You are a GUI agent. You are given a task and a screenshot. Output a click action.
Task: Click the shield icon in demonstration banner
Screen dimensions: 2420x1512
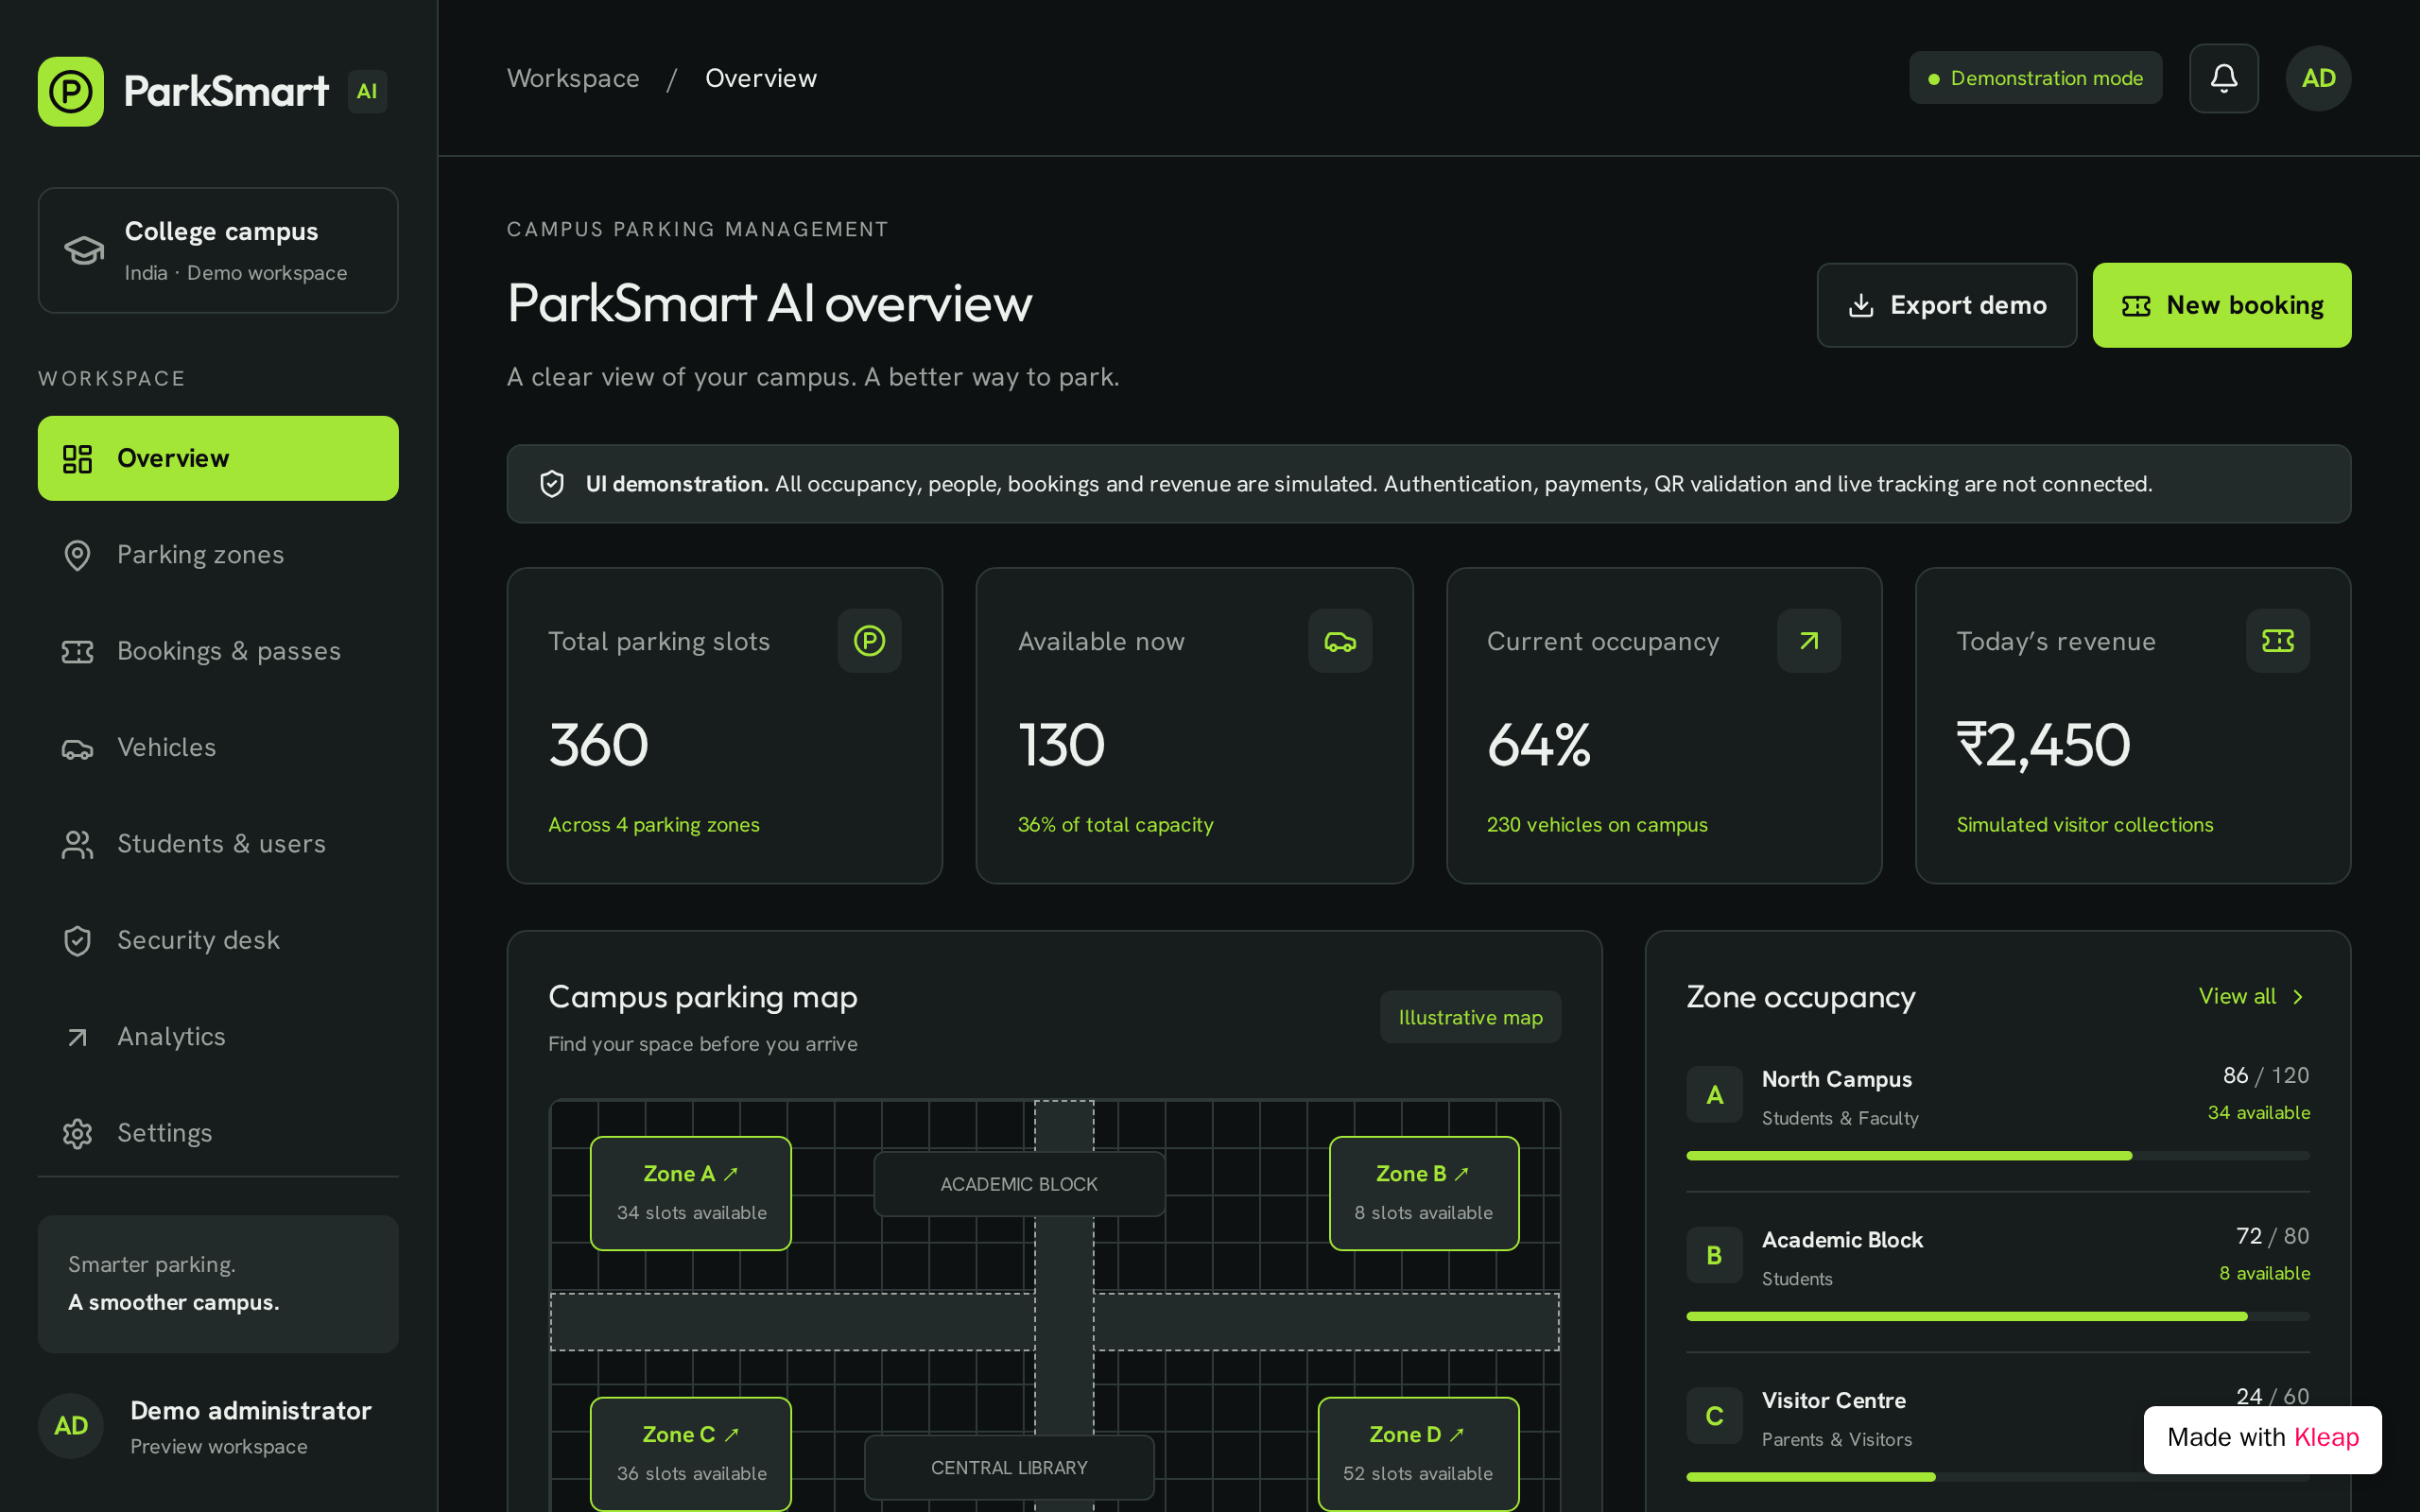[x=552, y=484]
